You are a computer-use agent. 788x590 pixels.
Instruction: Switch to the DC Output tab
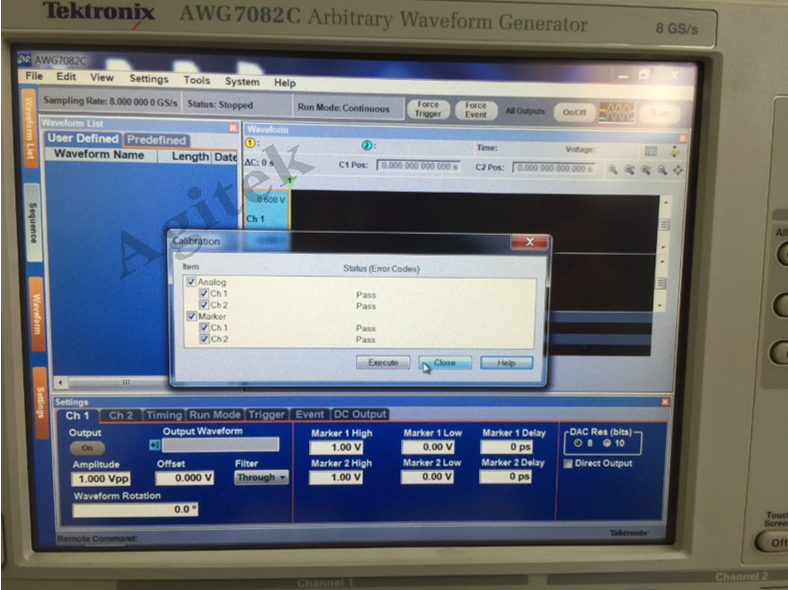tap(360, 414)
